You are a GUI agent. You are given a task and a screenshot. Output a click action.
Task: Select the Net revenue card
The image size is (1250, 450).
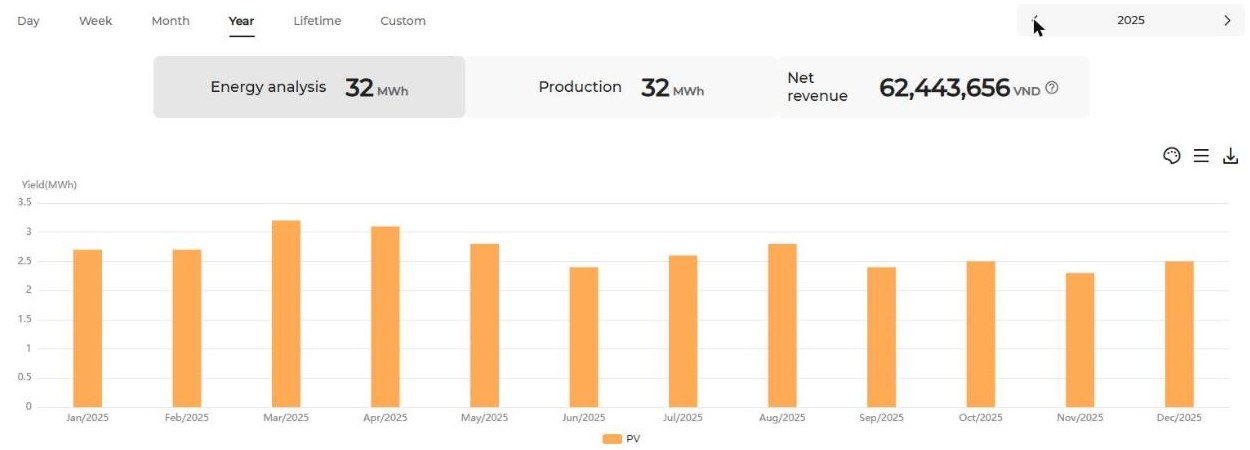coord(933,87)
